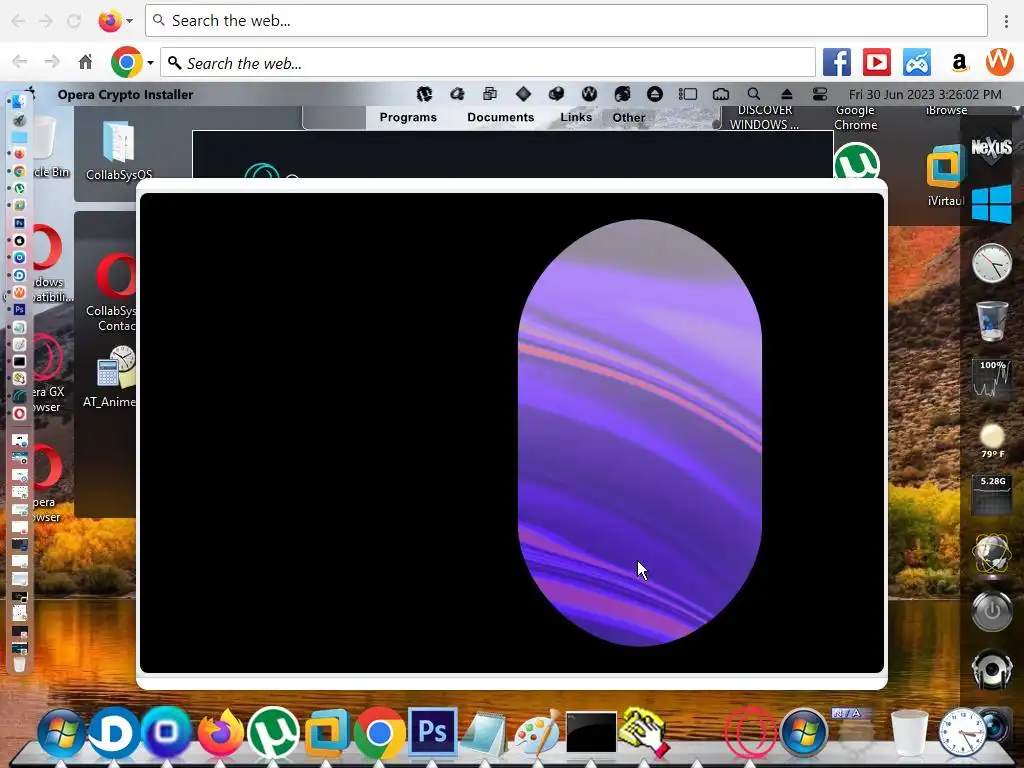Toggle the switches icon in the menu bar

click(820, 94)
